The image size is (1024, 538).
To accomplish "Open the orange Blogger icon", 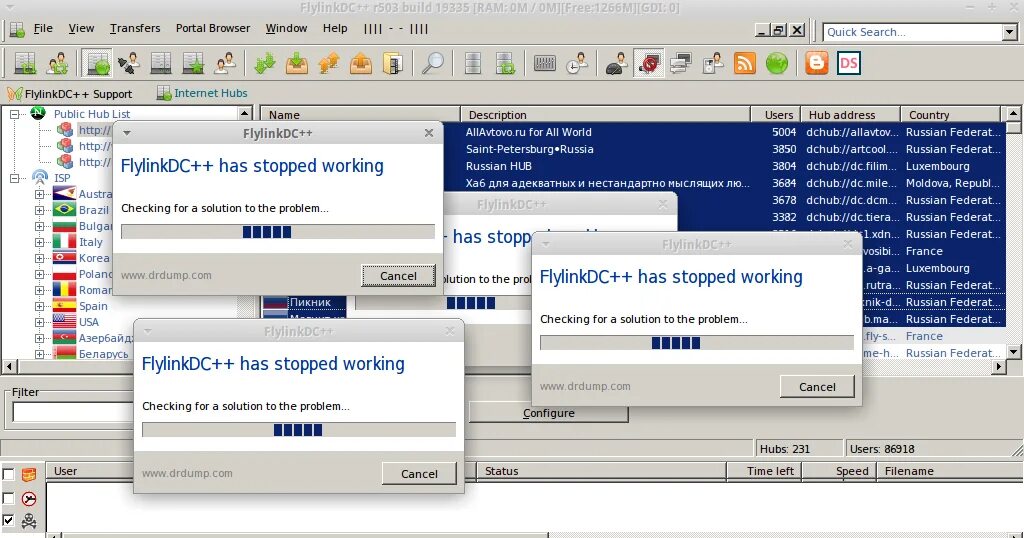I will point(816,63).
